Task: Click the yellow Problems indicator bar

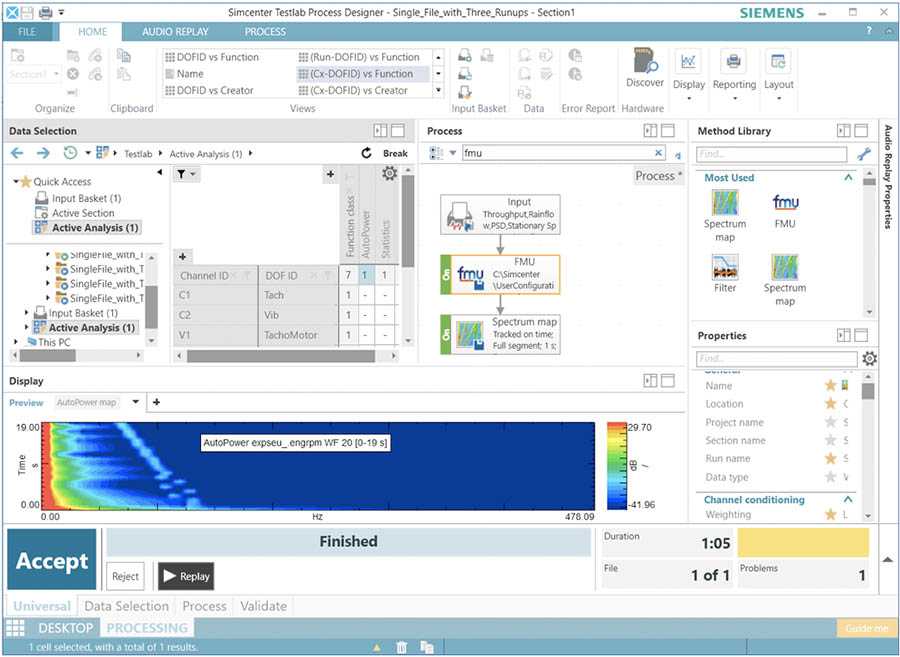Action: [803, 543]
